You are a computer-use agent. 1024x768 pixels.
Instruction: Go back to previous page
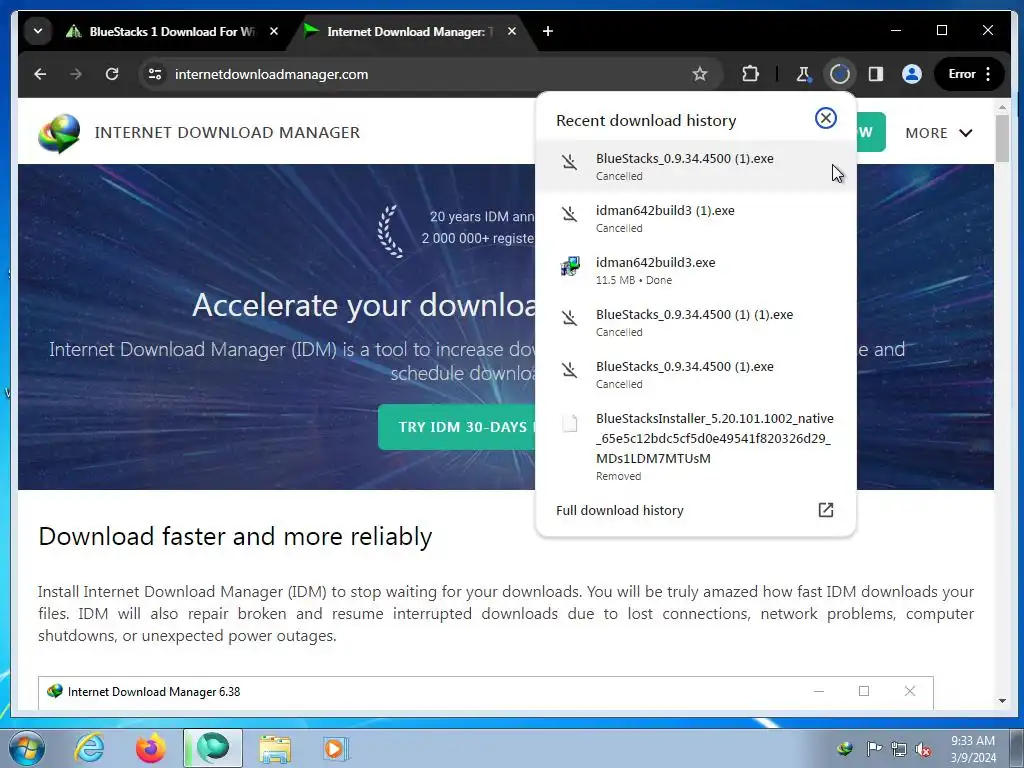(40, 74)
